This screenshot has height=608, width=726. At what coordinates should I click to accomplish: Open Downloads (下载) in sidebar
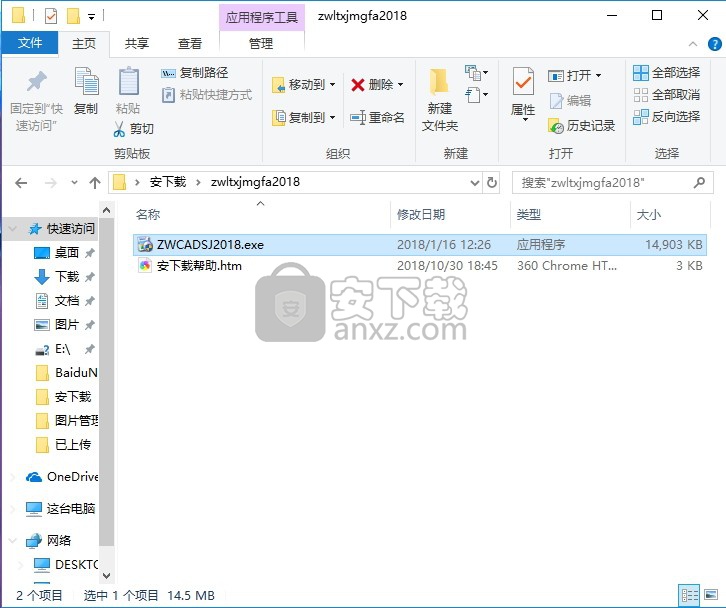[x=65, y=277]
